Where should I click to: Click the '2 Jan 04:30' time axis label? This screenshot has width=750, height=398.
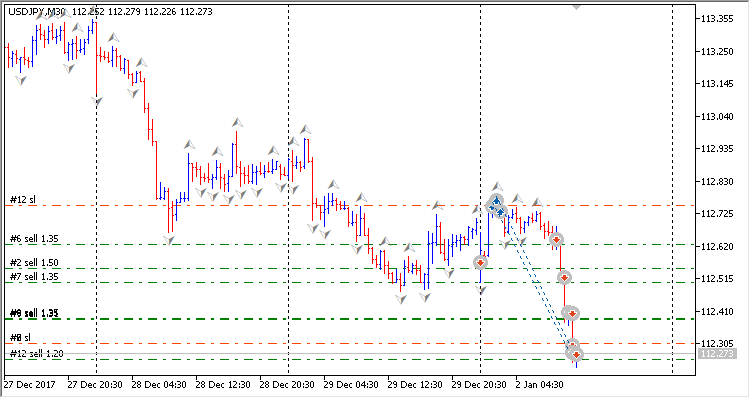click(x=539, y=385)
